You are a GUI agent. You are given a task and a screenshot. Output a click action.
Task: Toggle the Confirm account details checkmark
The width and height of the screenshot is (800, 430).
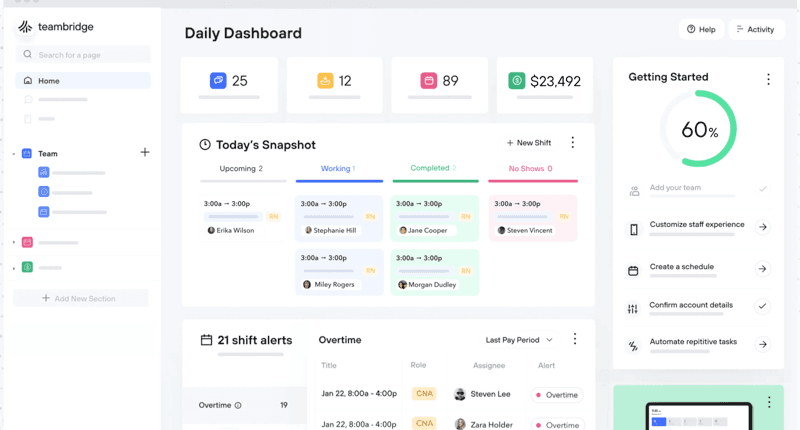tap(763, 306)
